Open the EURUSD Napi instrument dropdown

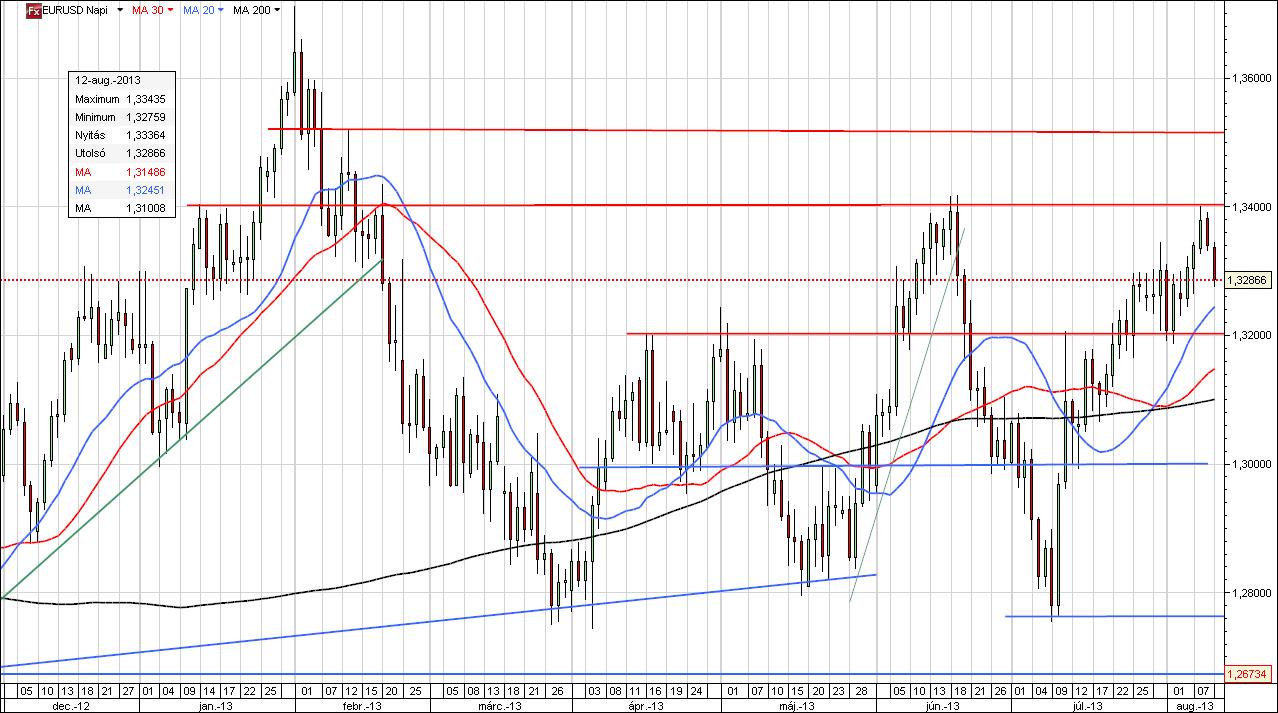(x=121, y=10)
